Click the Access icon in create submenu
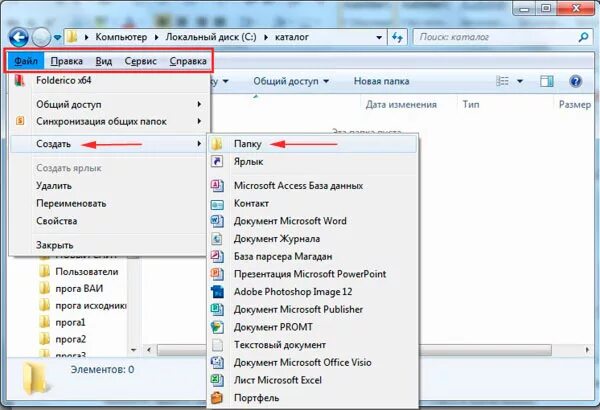This screenshot has height=410, width=600. 217,186
